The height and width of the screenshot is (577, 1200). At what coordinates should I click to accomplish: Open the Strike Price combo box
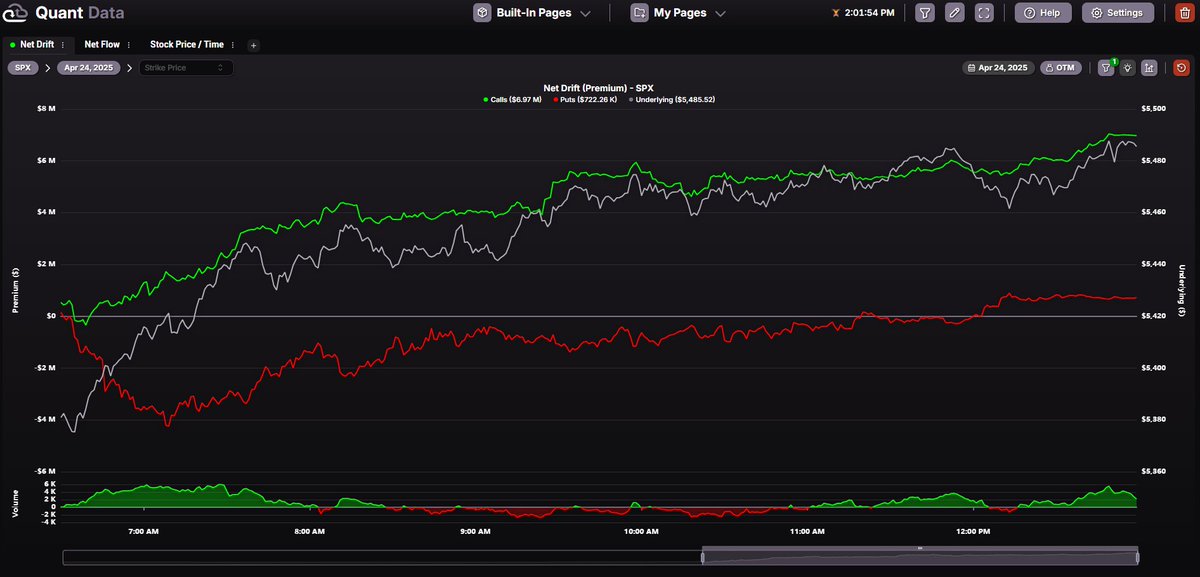pyautogui.click(x=186, y=68)
